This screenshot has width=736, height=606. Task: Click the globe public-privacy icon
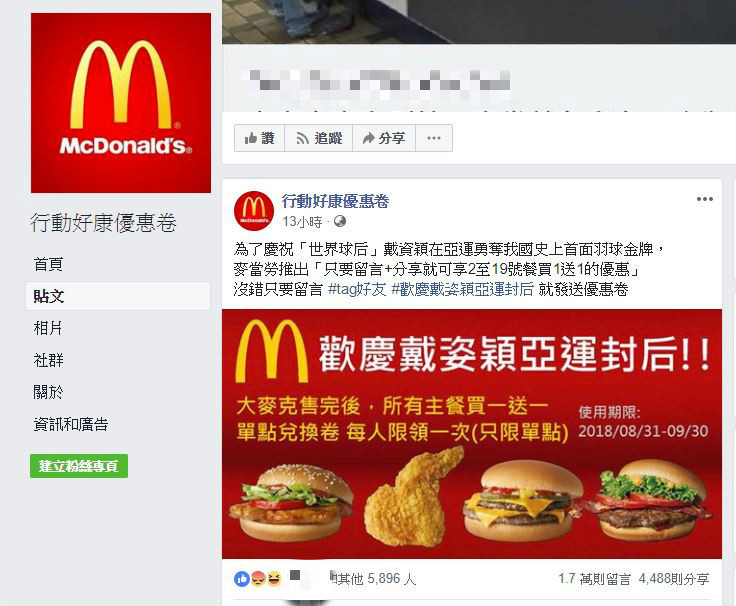pos(340,221)
